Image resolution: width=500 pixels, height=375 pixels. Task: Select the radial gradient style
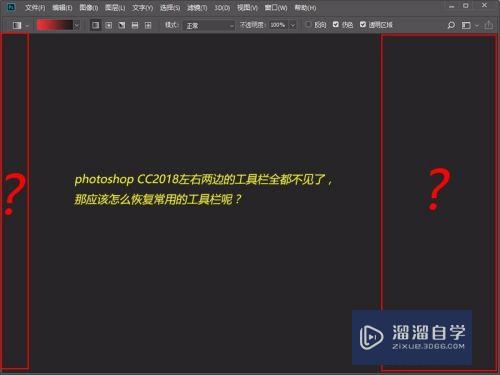(109, 25)
